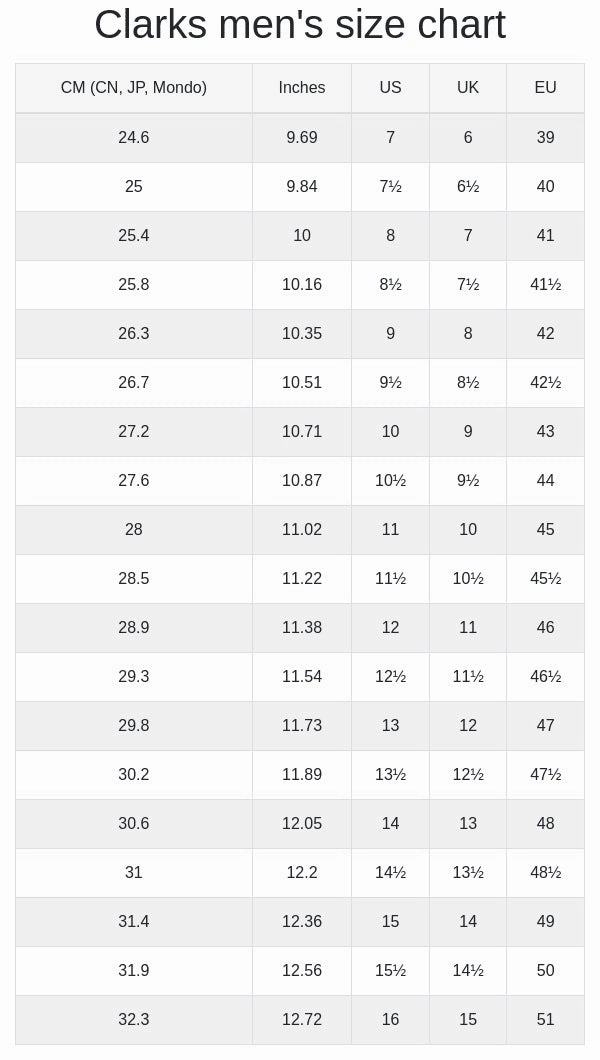The height and width of the screenshot is (1060, 600).
Task: Select the 12.36 inches cell
Action: pos(302,921)
